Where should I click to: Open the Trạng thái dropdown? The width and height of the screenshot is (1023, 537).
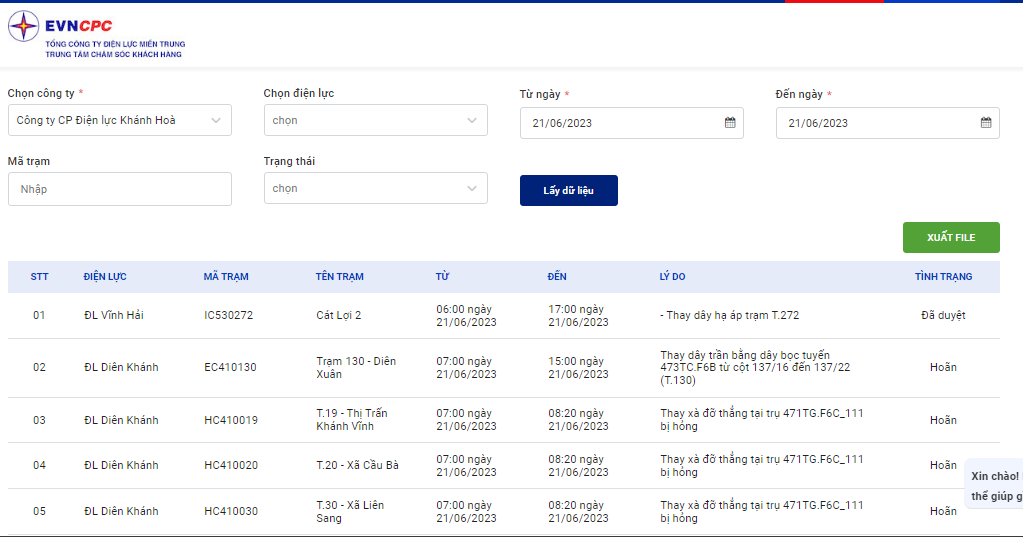(375, 188)
